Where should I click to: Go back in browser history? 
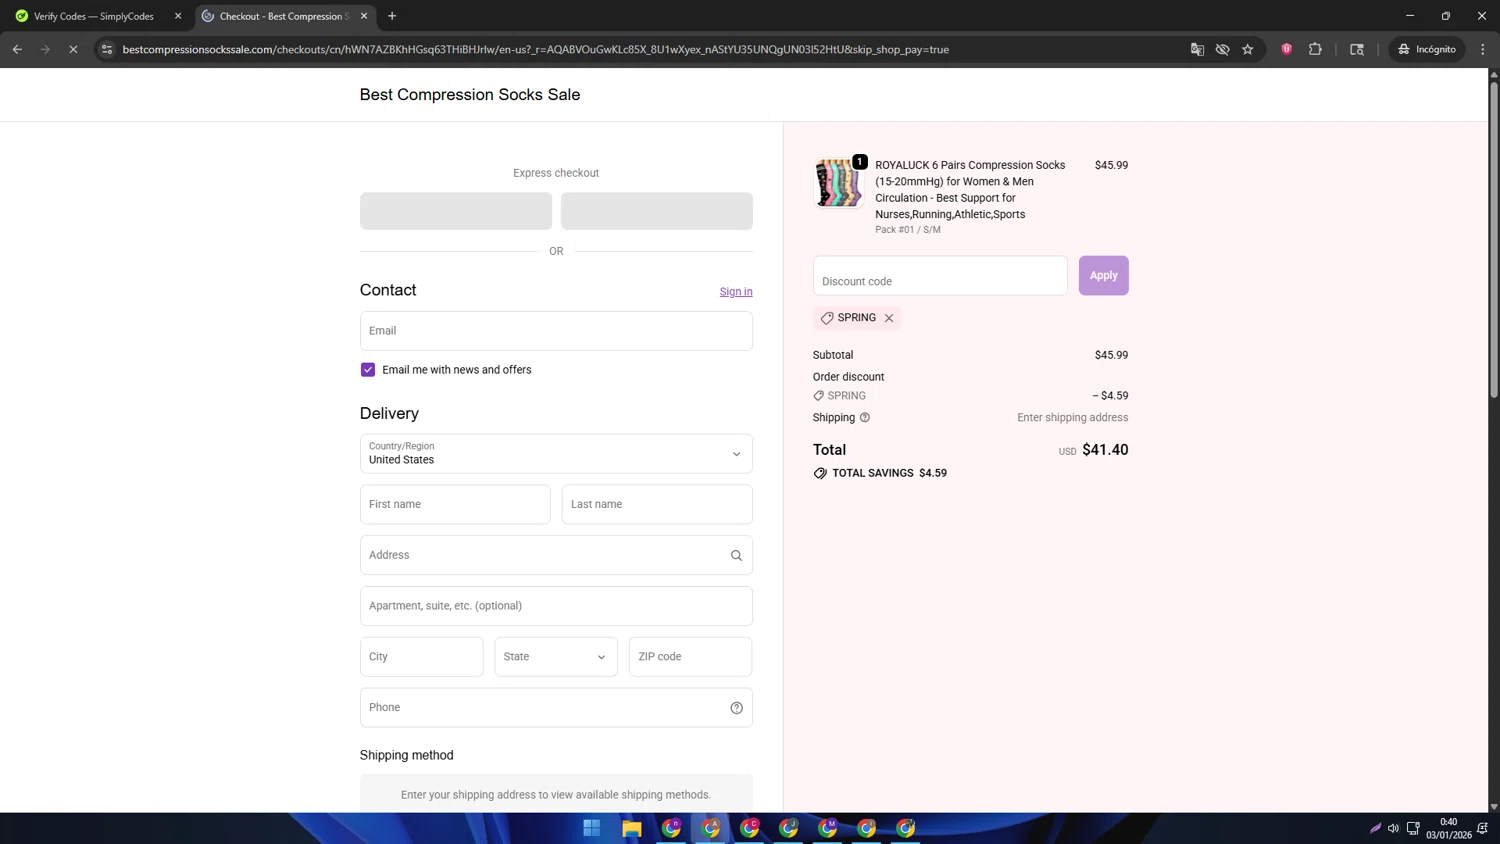pyautogui.click(x=17, y=49)
